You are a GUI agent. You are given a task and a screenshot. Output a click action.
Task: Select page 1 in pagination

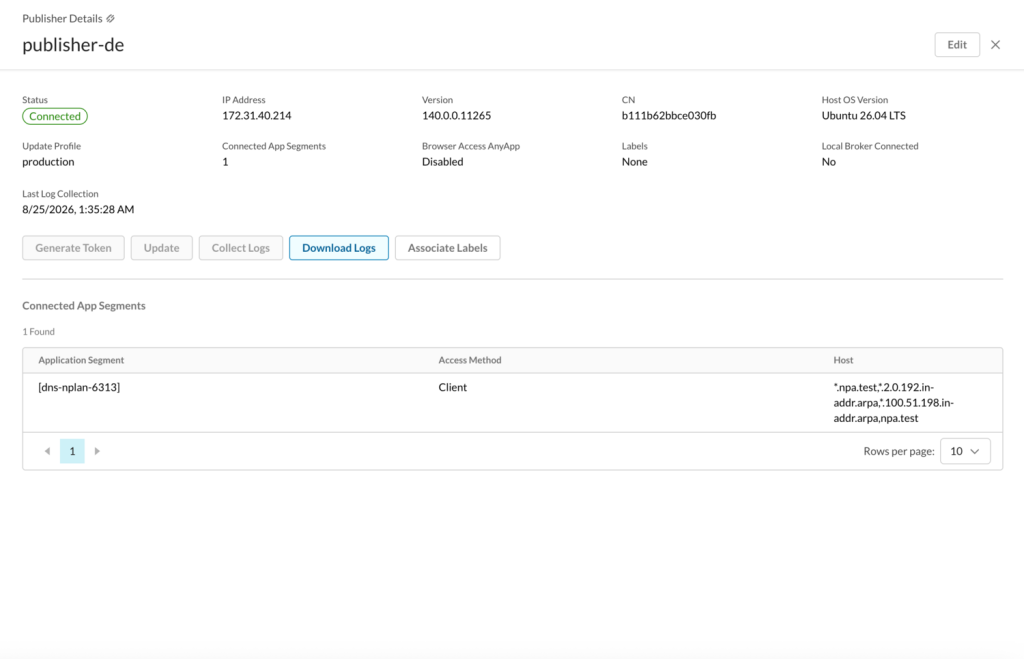72,451
